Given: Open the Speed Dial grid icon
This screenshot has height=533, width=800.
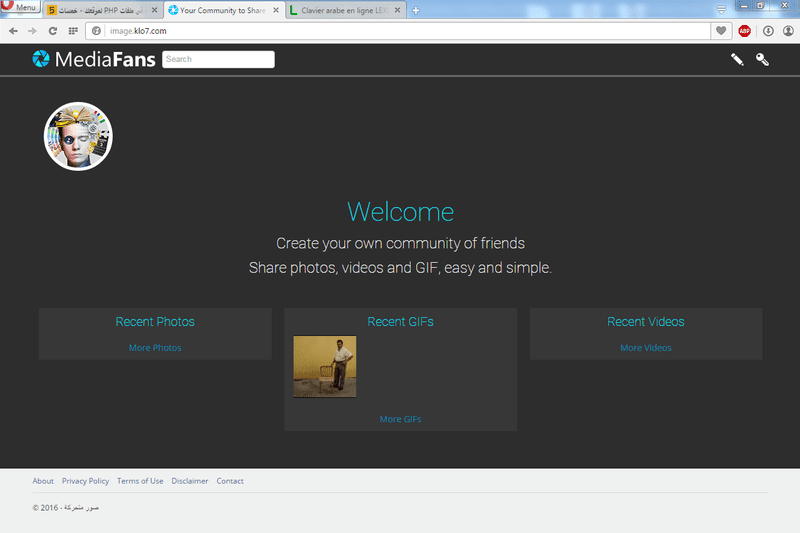Looking at the screenshot, I should point(73,31).
